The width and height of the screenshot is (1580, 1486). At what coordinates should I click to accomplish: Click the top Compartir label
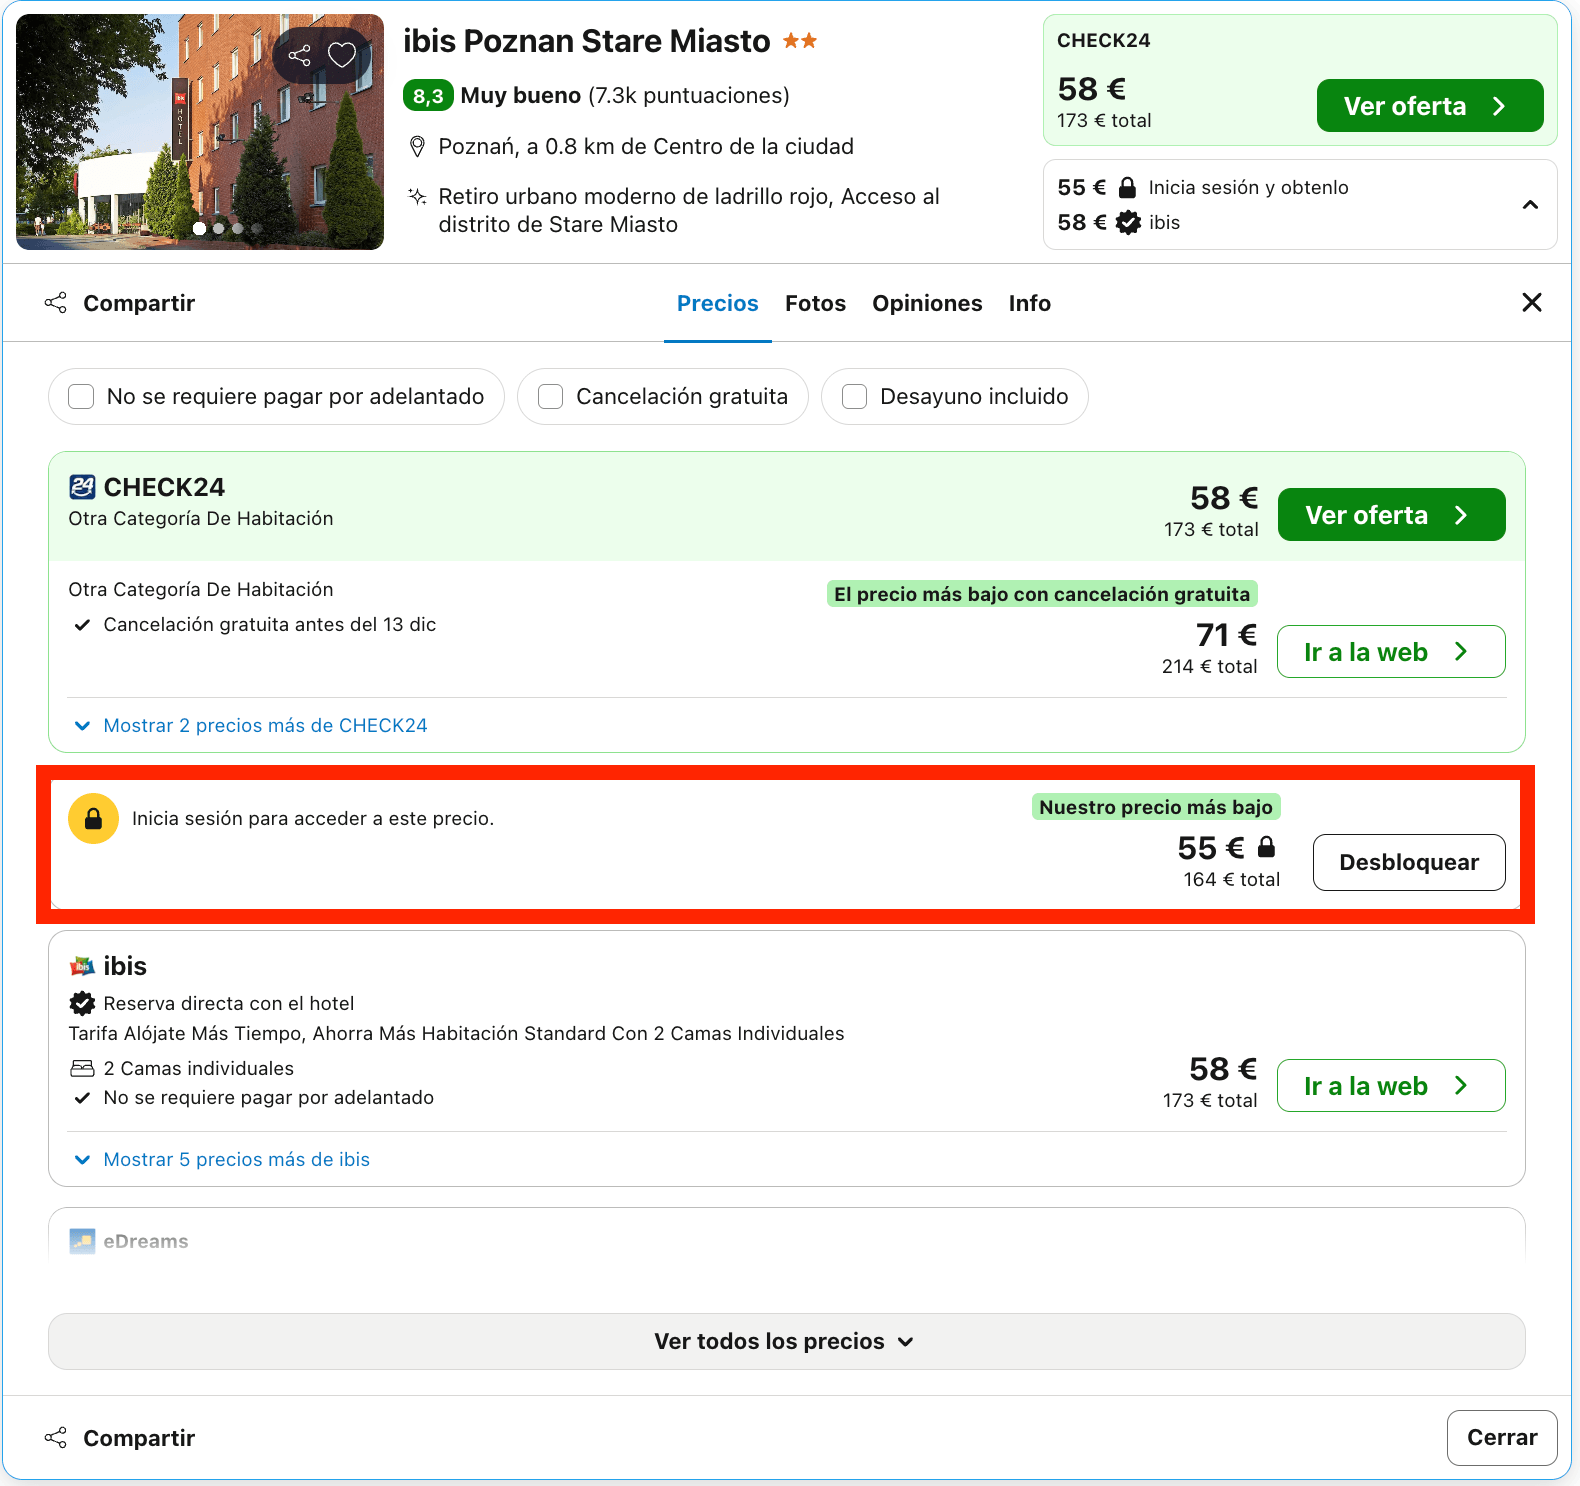[x=139, y=303]
